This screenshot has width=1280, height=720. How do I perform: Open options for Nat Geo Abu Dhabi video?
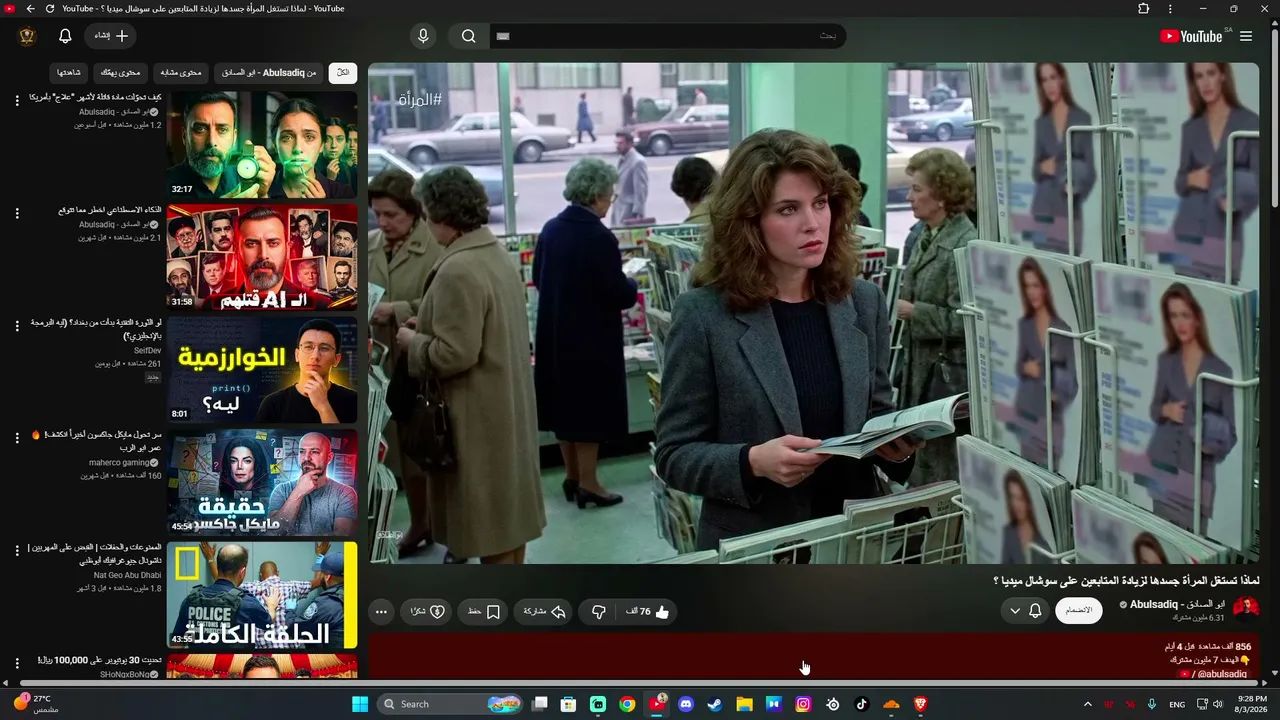[17, 551]
